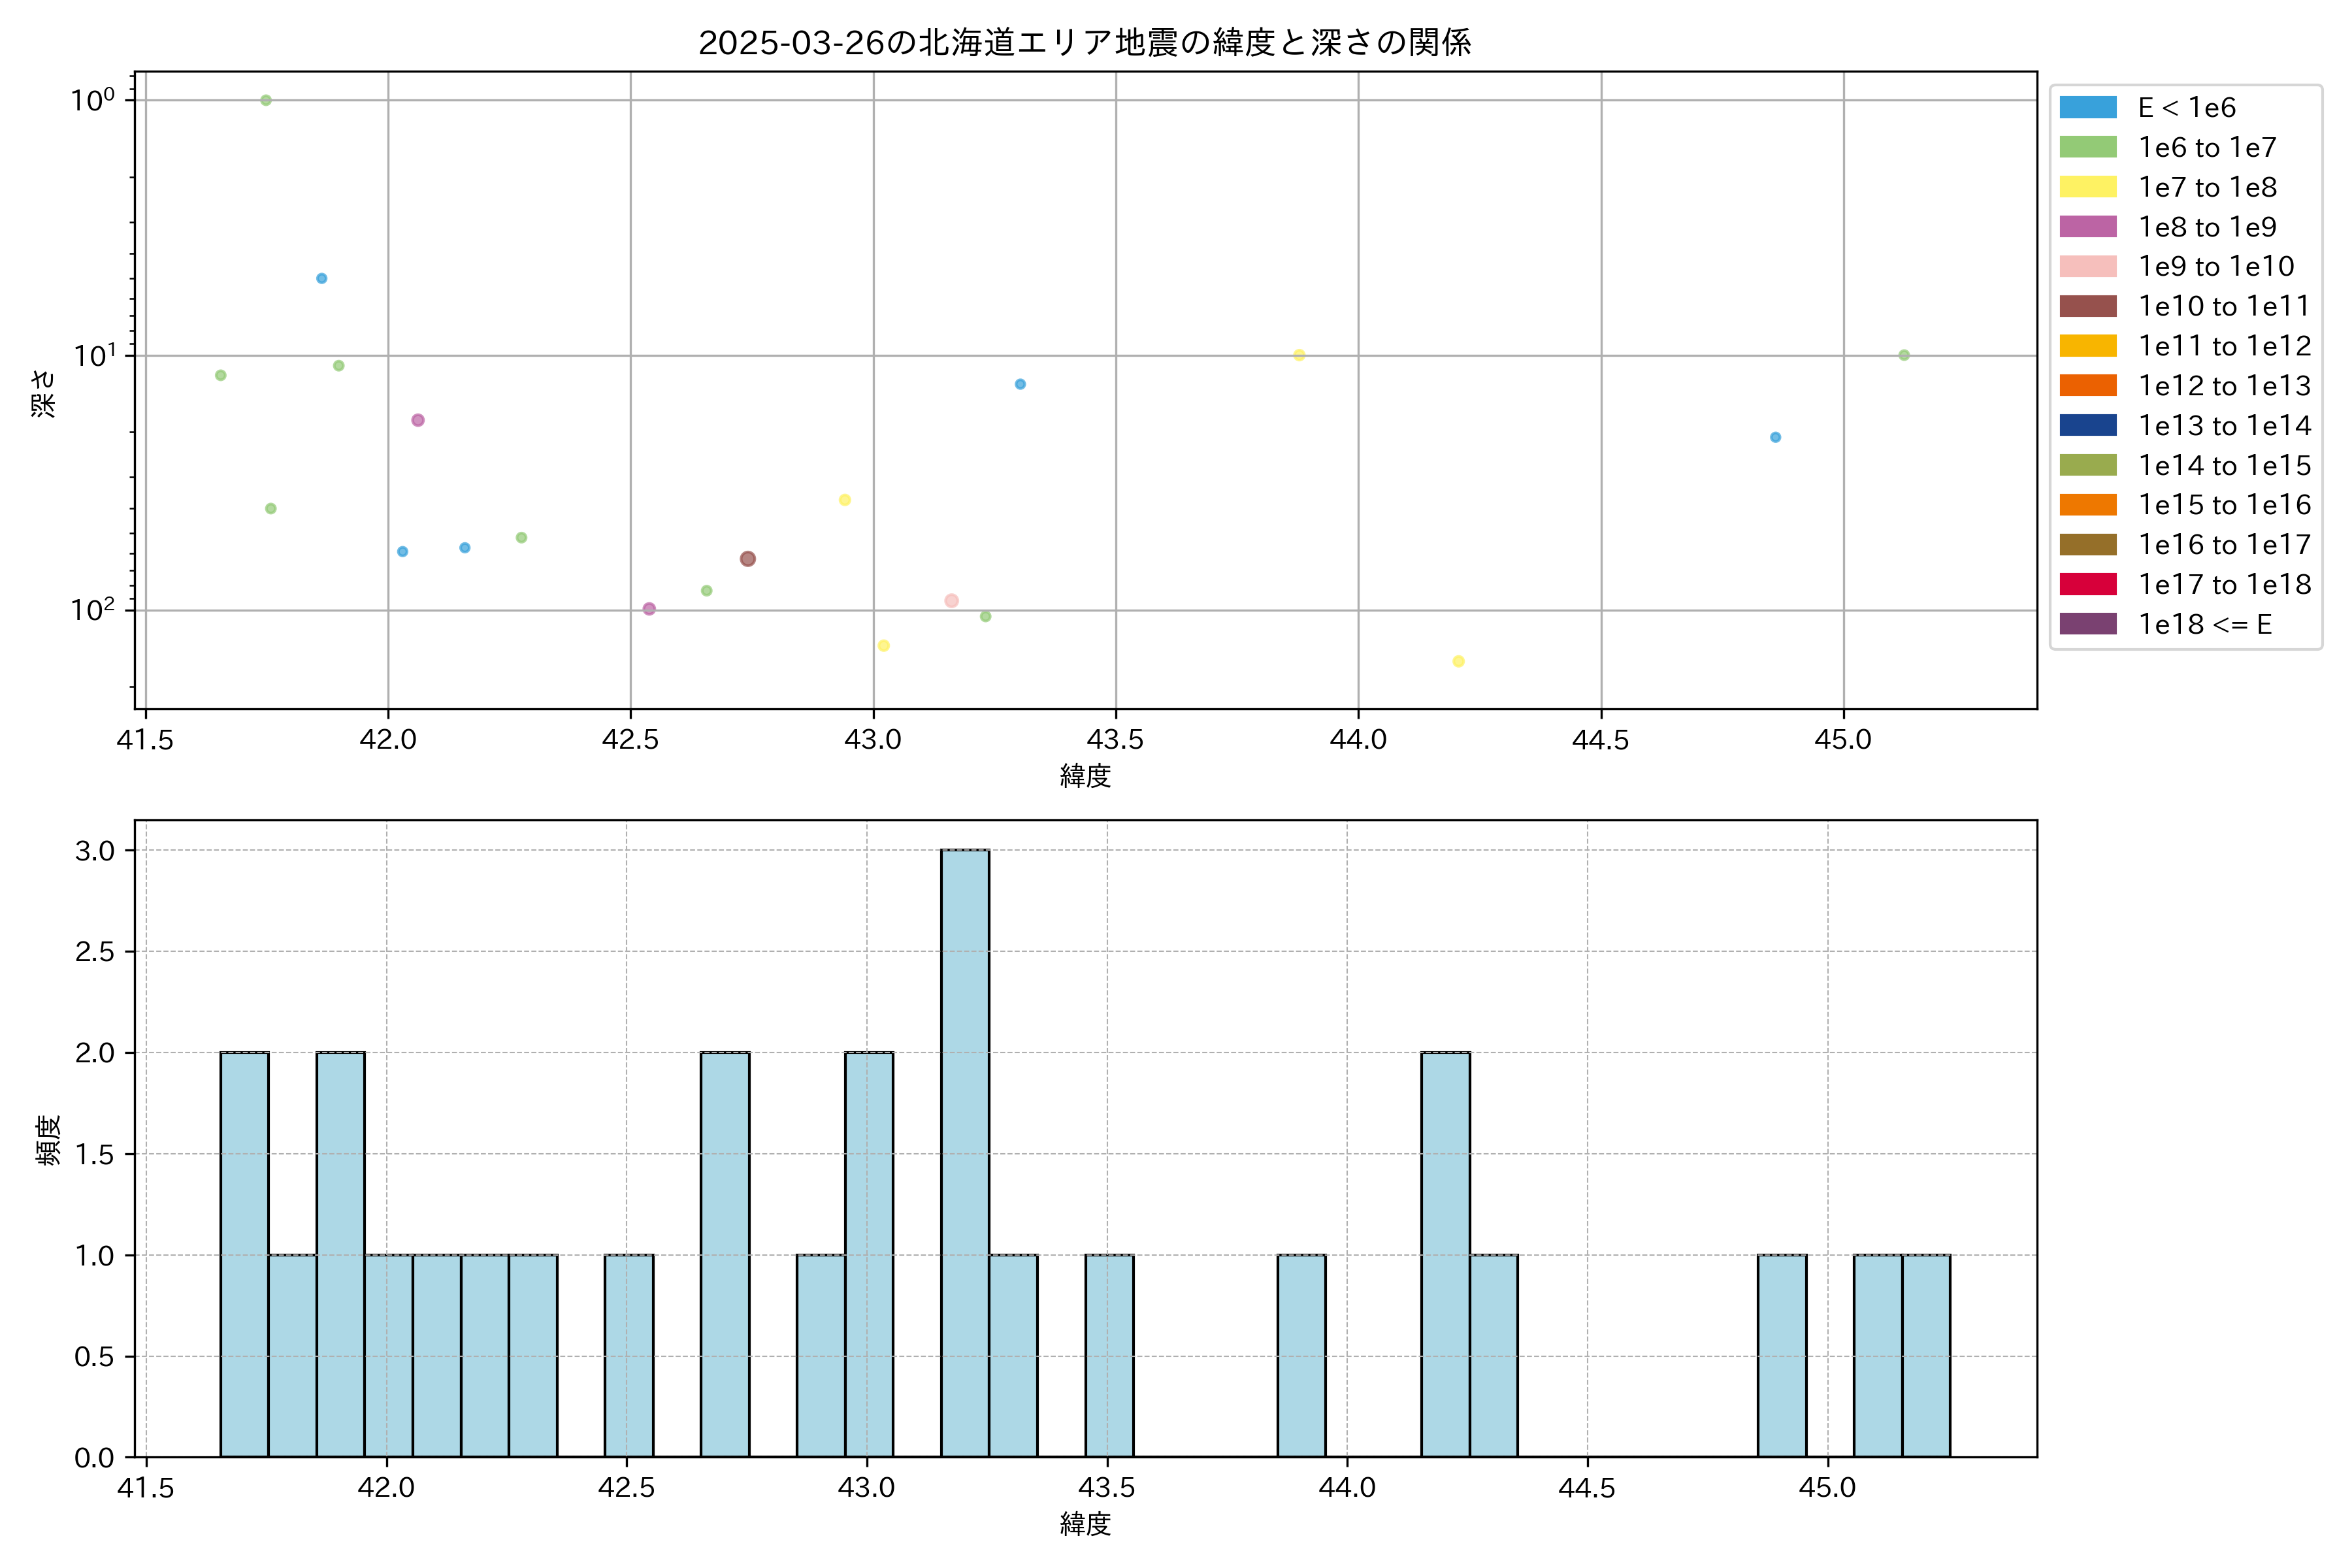Click the purple scatter point near latitude 42.05
2352x1568 pixels.
(418, 420)
